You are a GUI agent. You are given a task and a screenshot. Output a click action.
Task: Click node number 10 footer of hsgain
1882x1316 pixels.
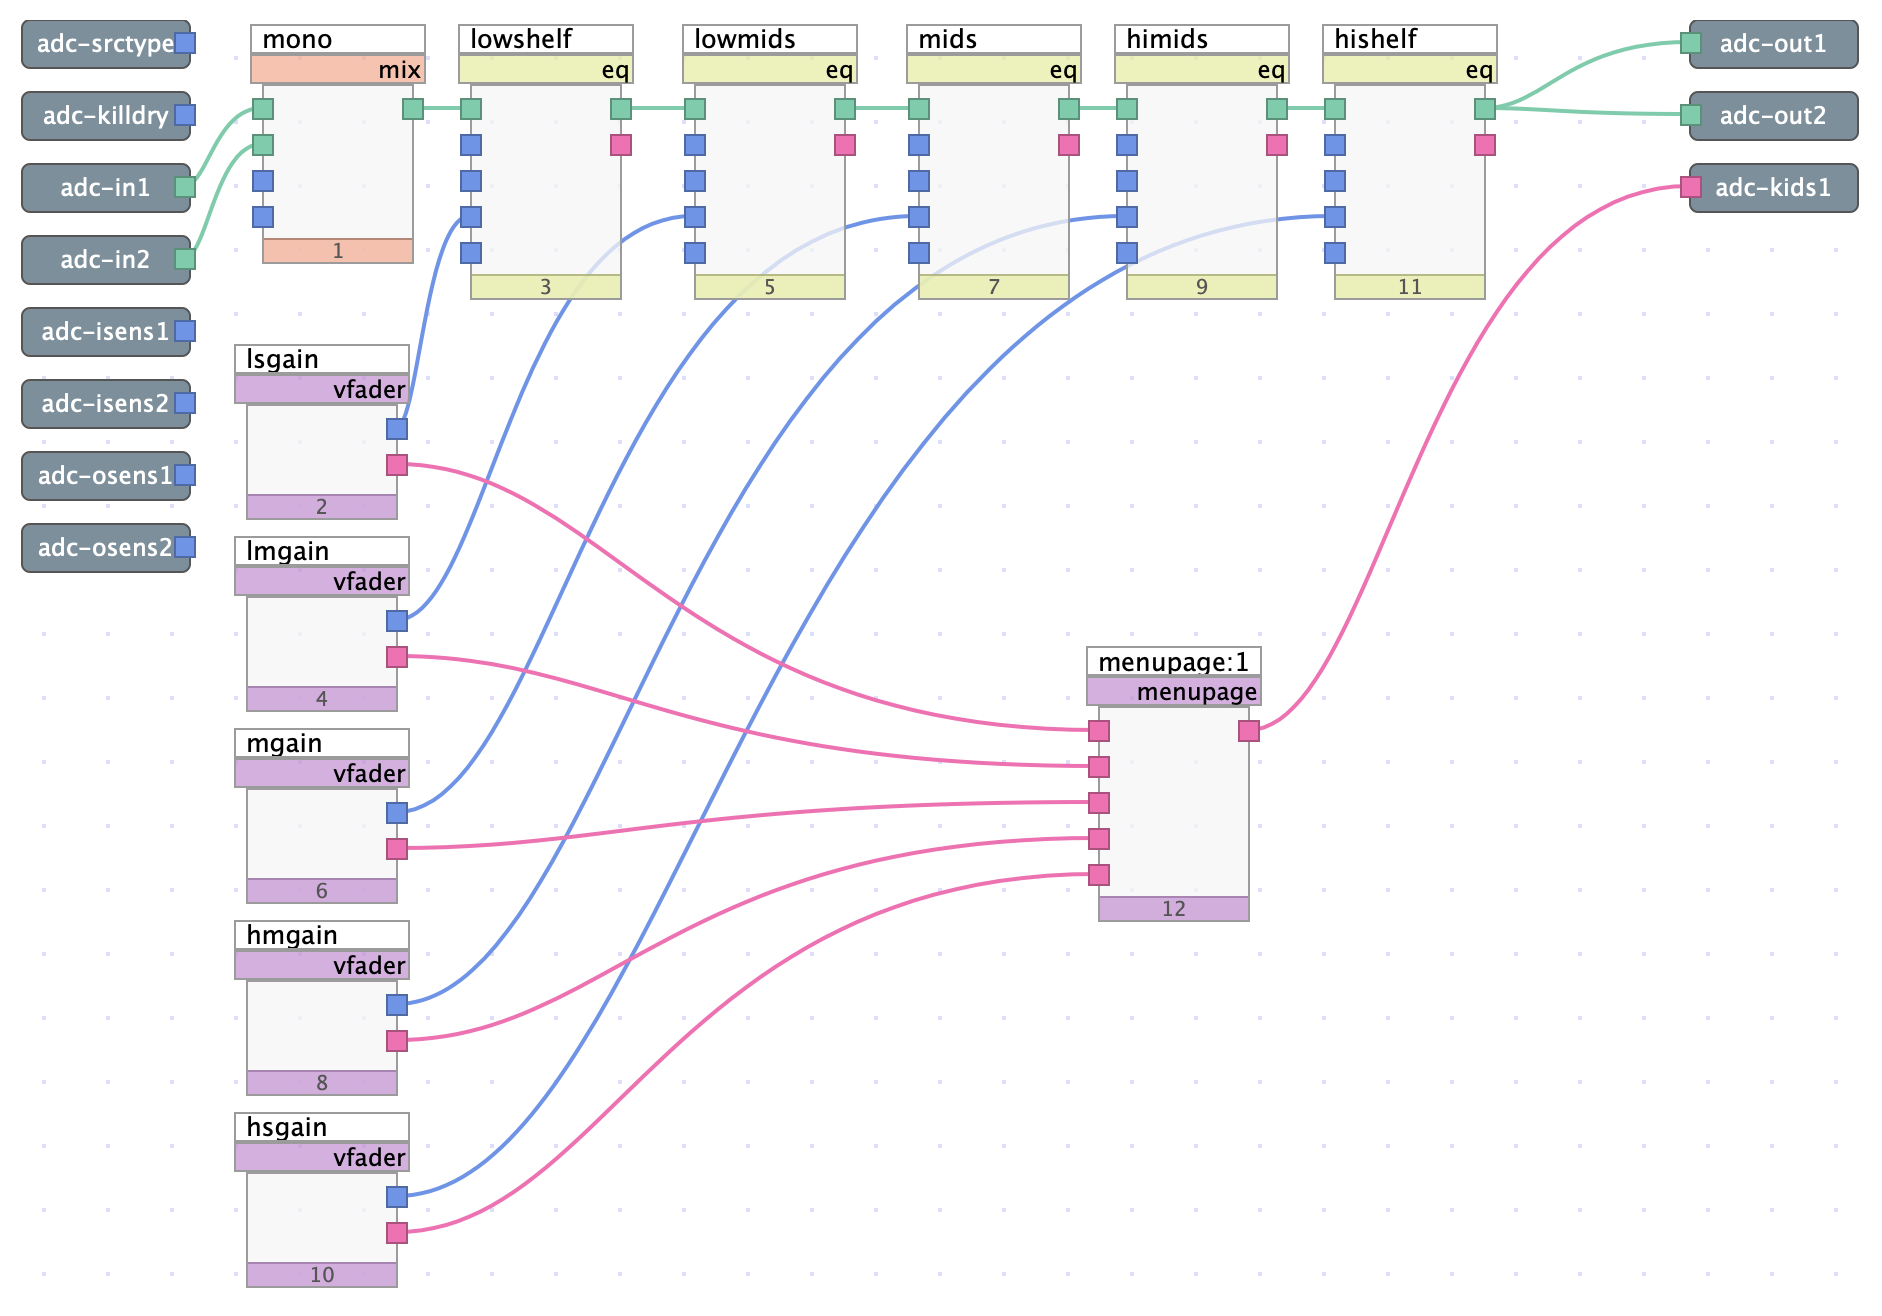point(322,1275)
